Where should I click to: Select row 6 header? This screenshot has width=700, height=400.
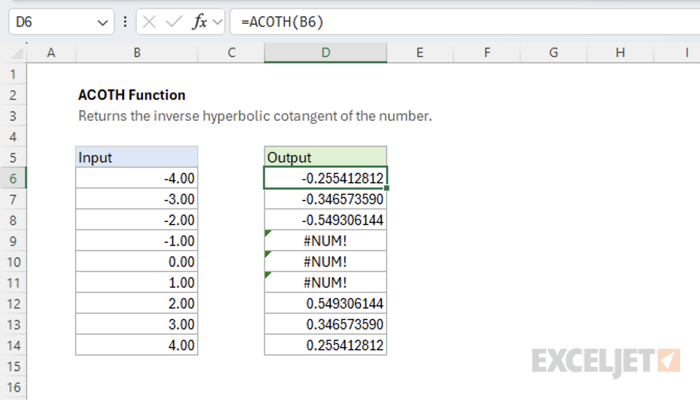[x=13, y=179]
